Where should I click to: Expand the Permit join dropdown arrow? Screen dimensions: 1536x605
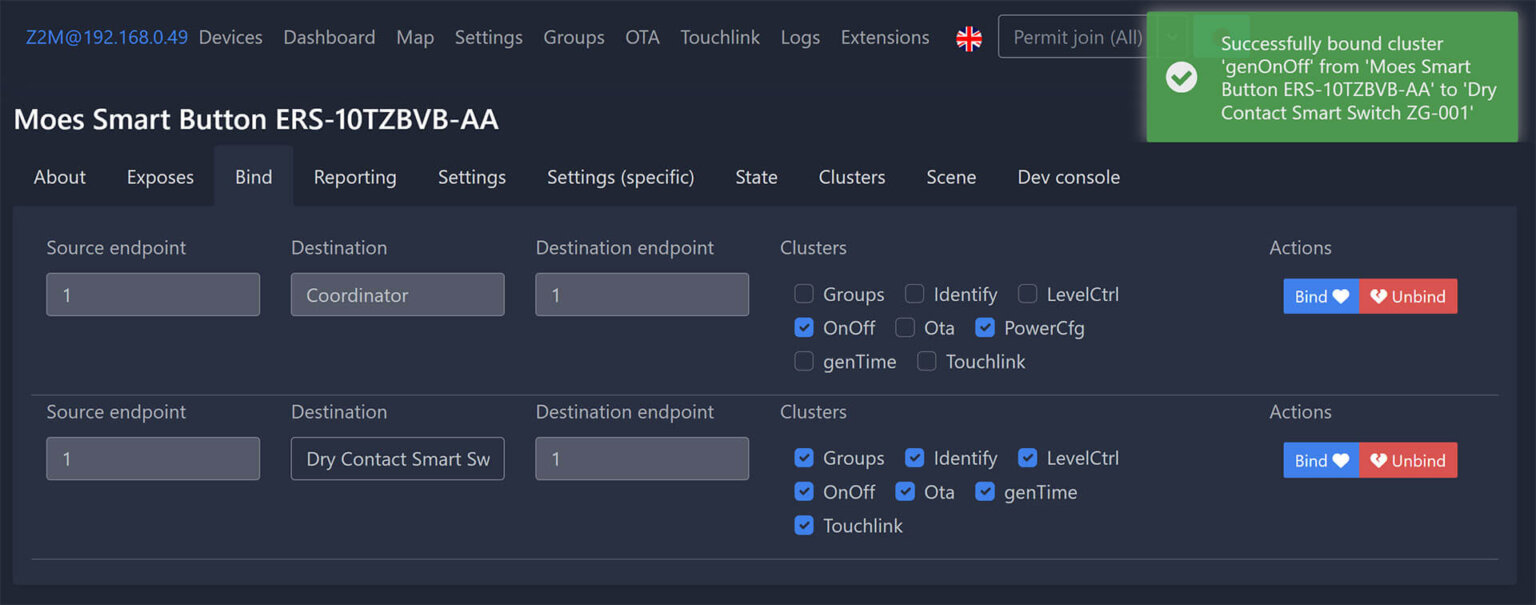[1172, 38]
